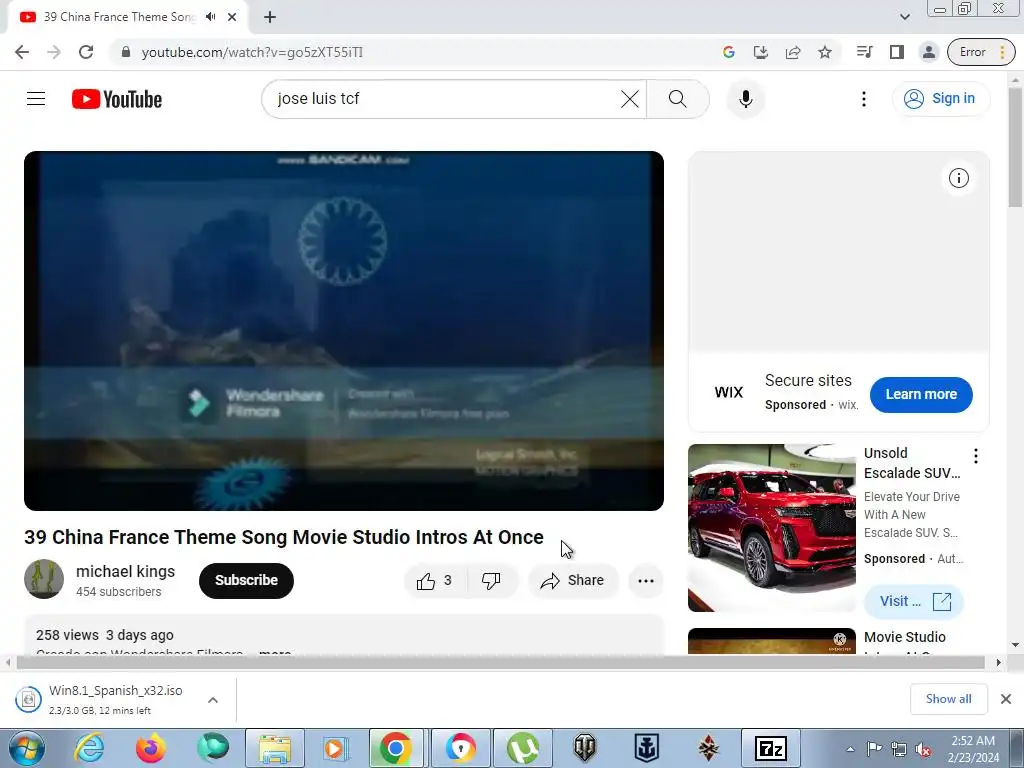The image size is (1024, 768).
Task: Open the Chrome profile avatar
Action: click(x=929, y=52)
